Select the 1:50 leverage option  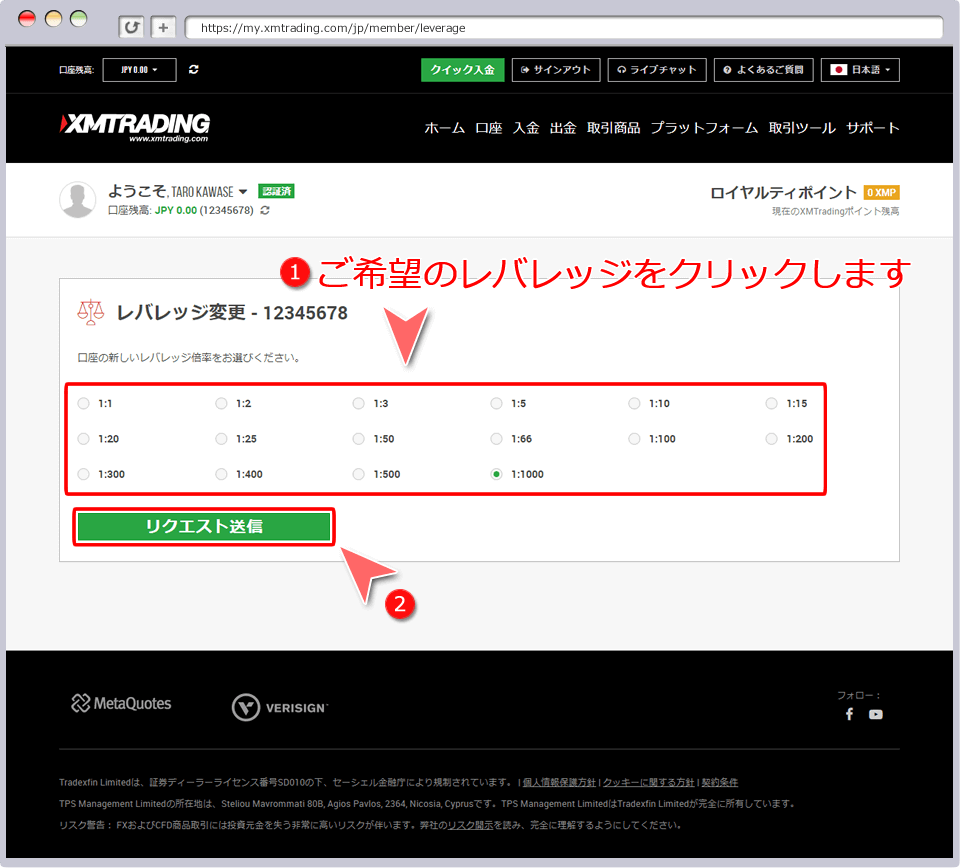[359, 439]
